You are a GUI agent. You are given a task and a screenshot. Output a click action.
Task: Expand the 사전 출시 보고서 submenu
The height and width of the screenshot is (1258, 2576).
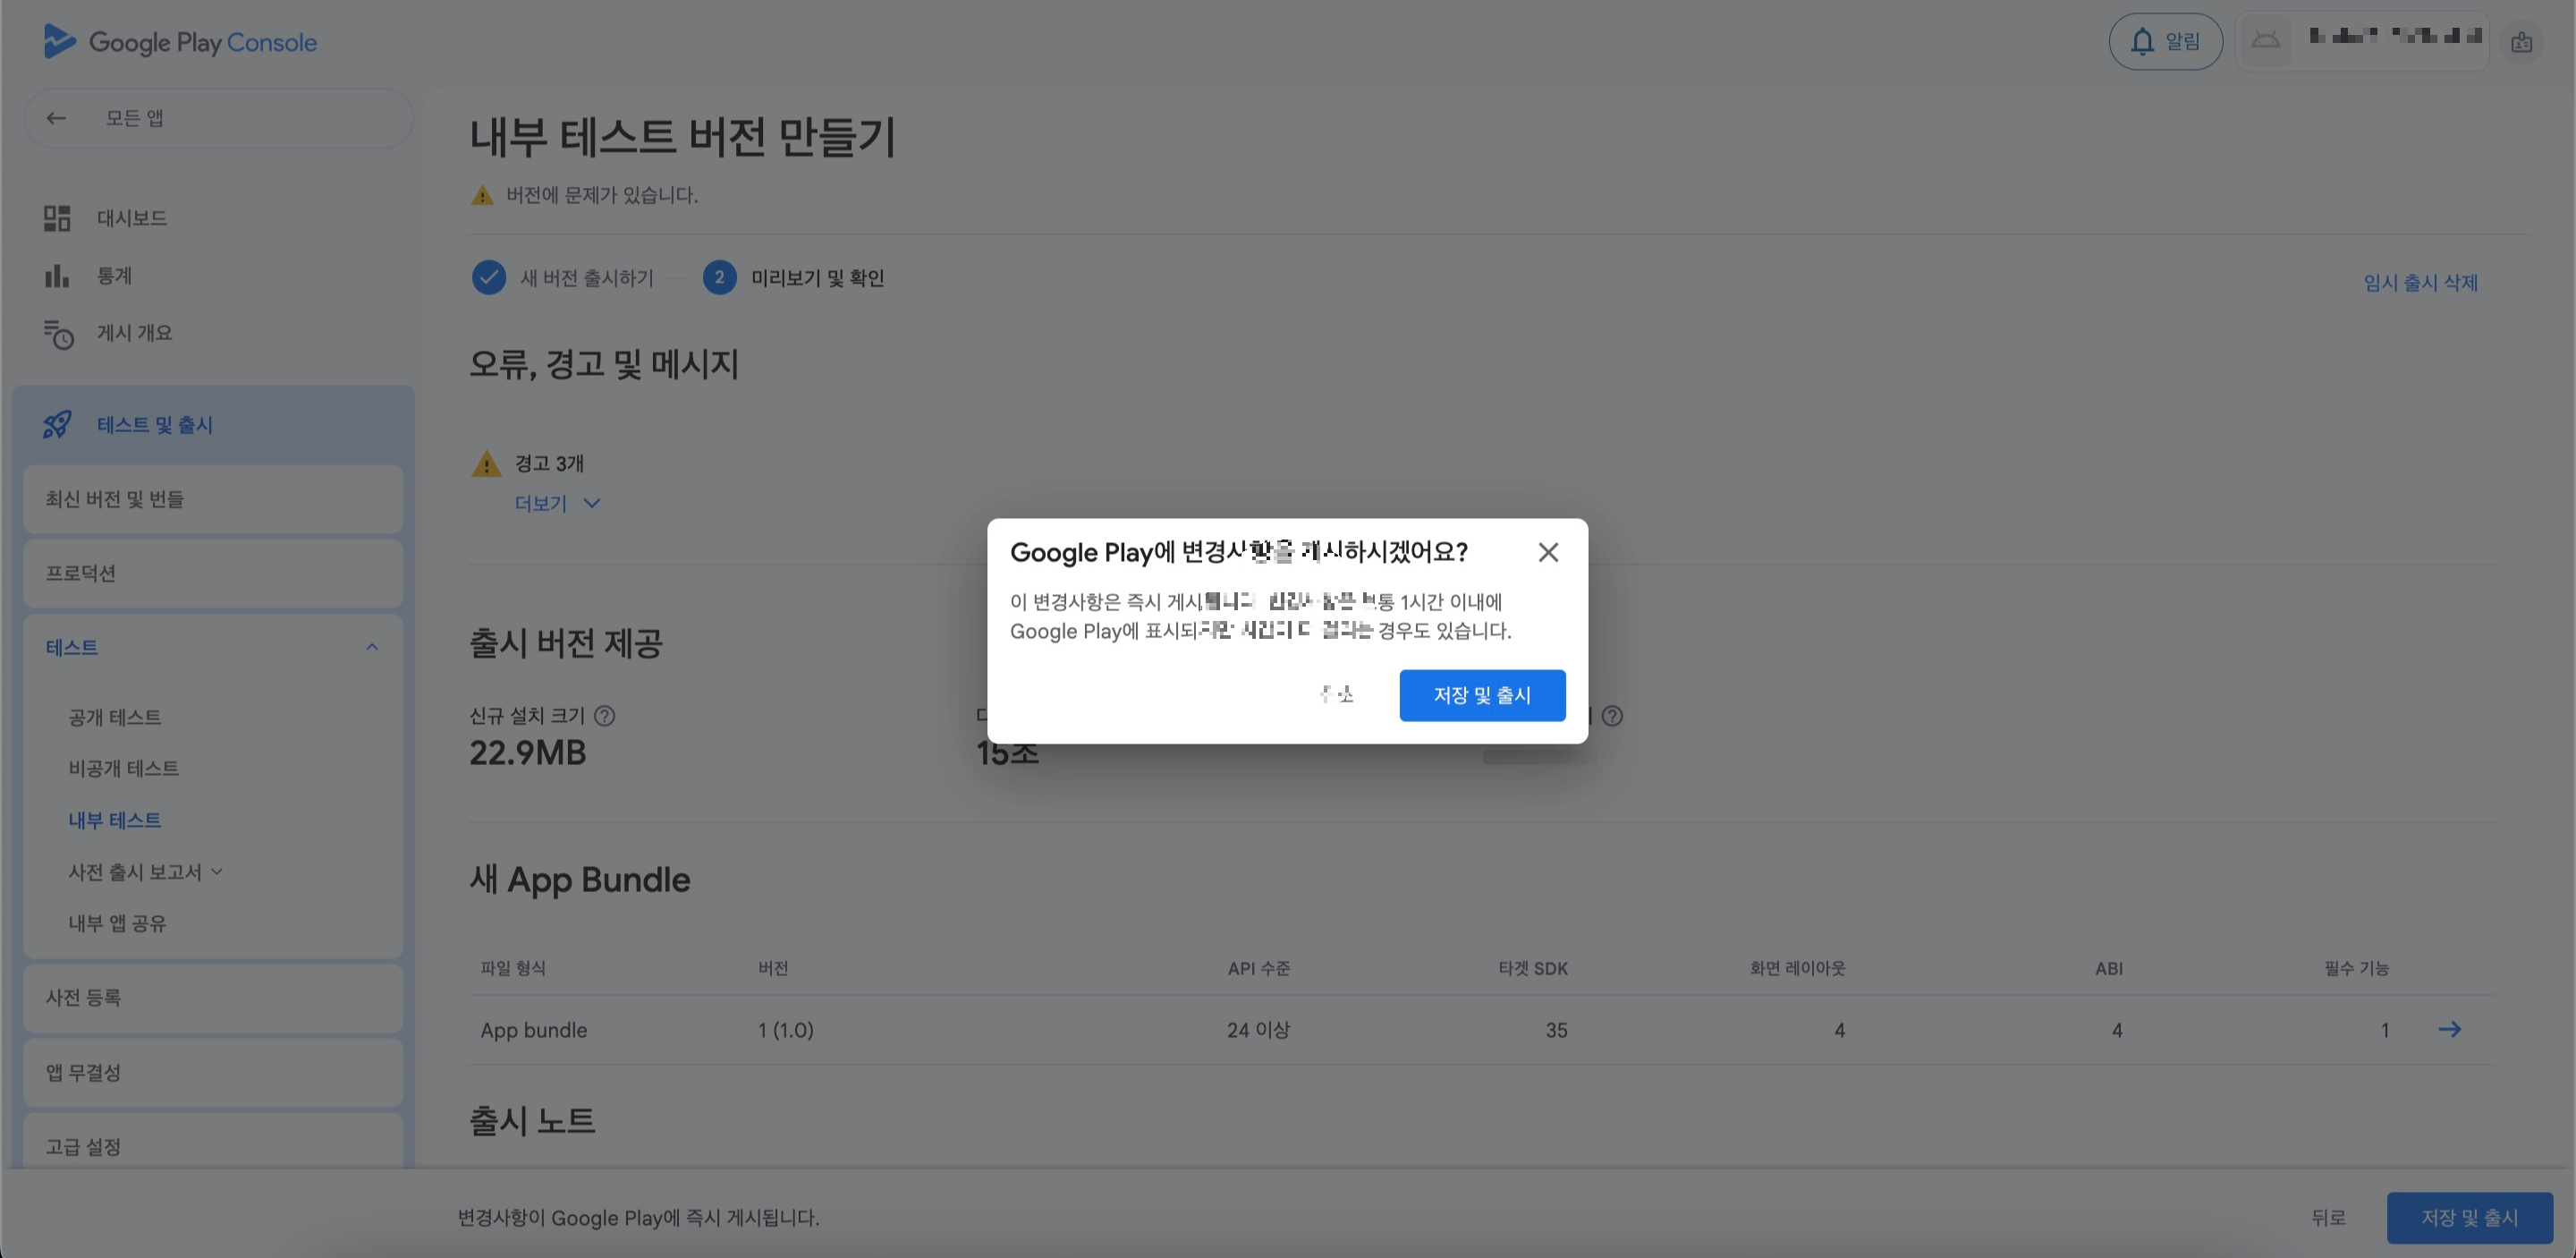click(x=217, y=872)
